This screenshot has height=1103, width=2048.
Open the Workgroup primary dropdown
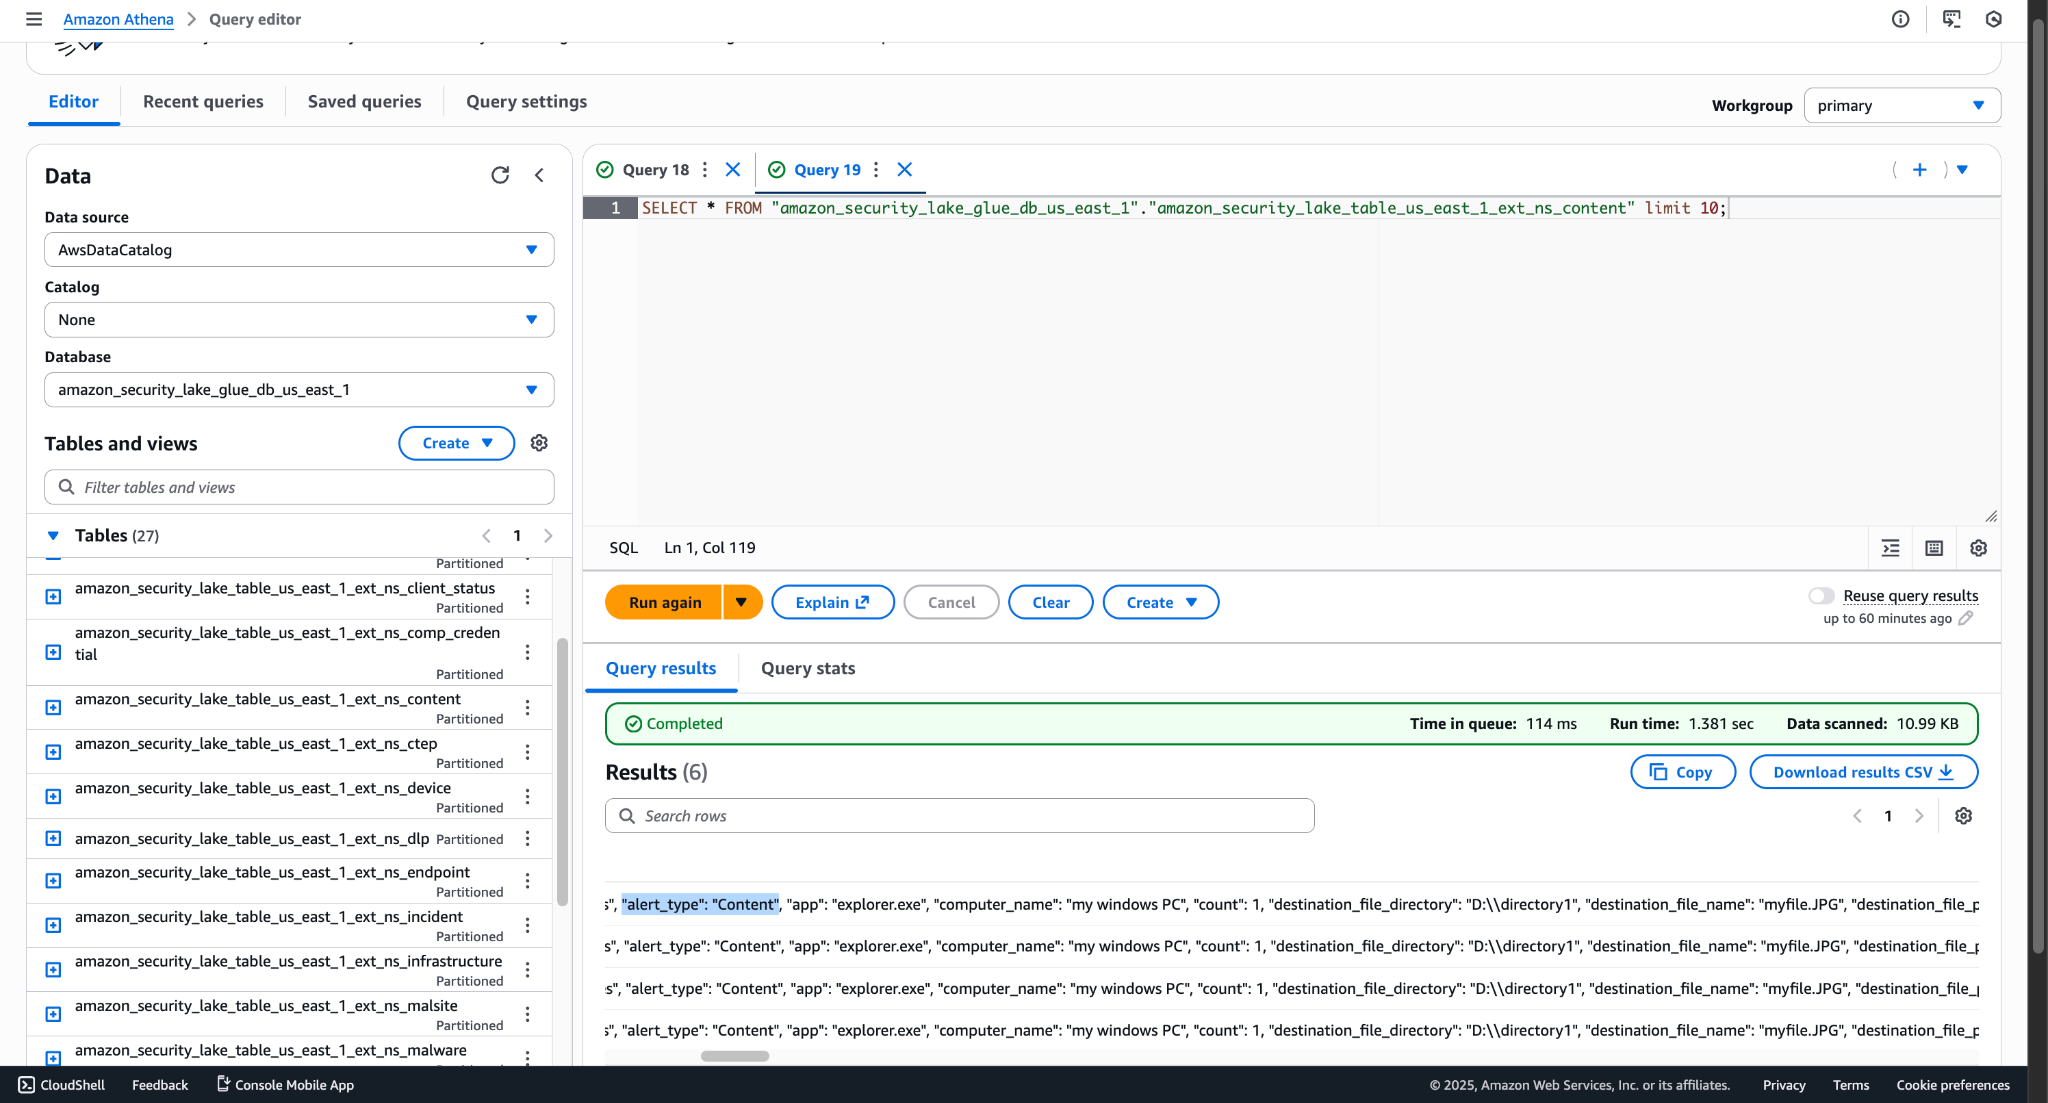coord(1902,106)
